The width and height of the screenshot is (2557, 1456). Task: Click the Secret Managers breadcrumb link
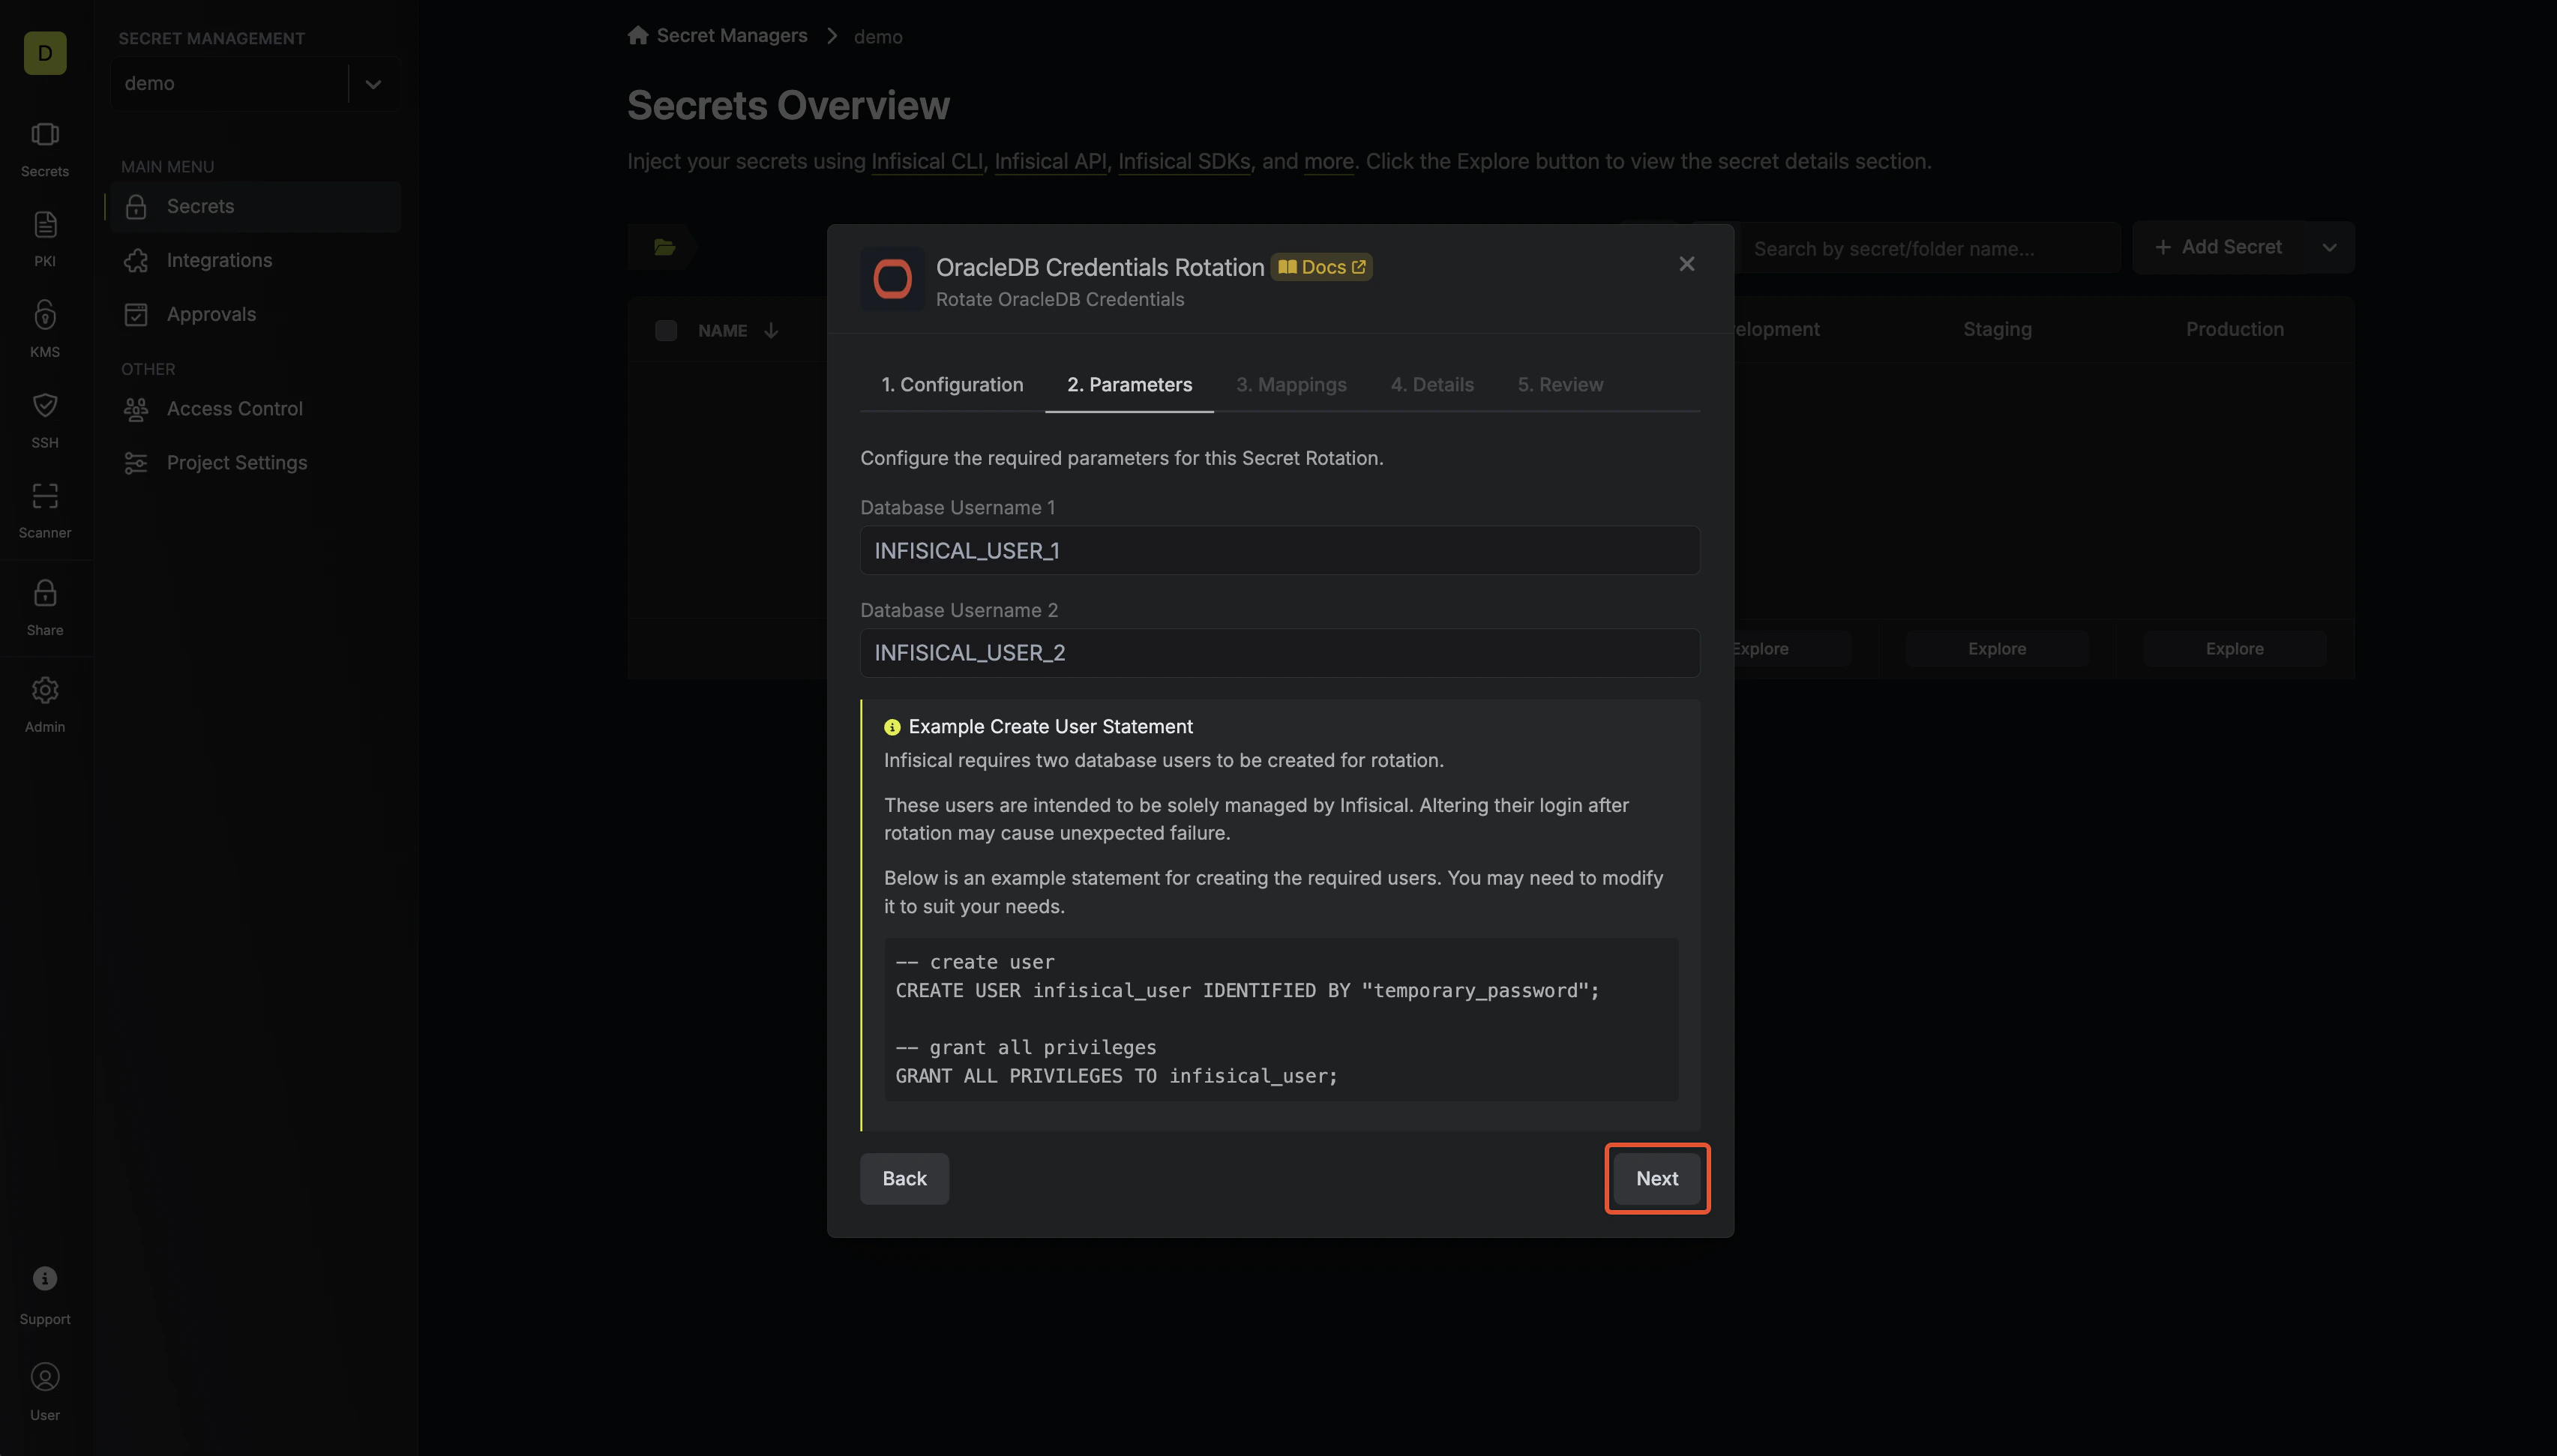coord(731,36)
